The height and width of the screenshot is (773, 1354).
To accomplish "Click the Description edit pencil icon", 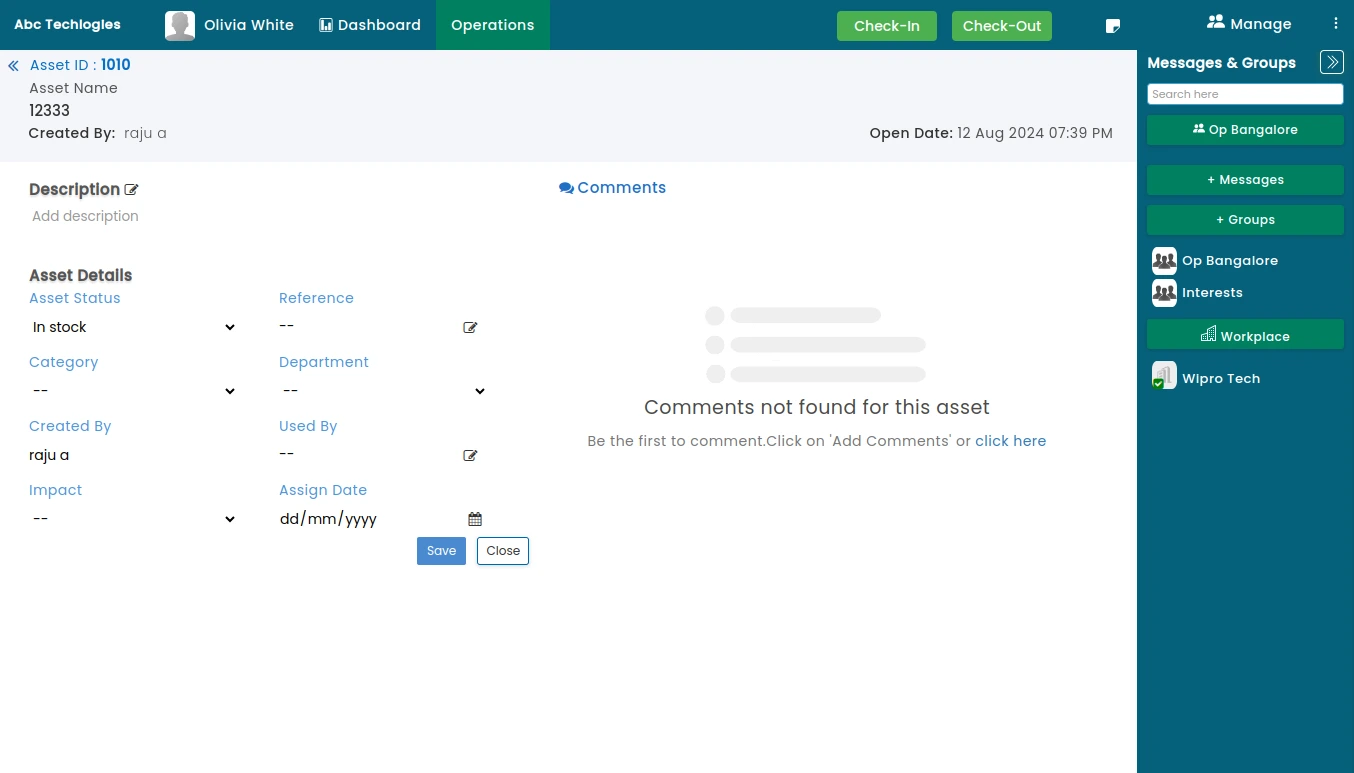I will point(132,190).
